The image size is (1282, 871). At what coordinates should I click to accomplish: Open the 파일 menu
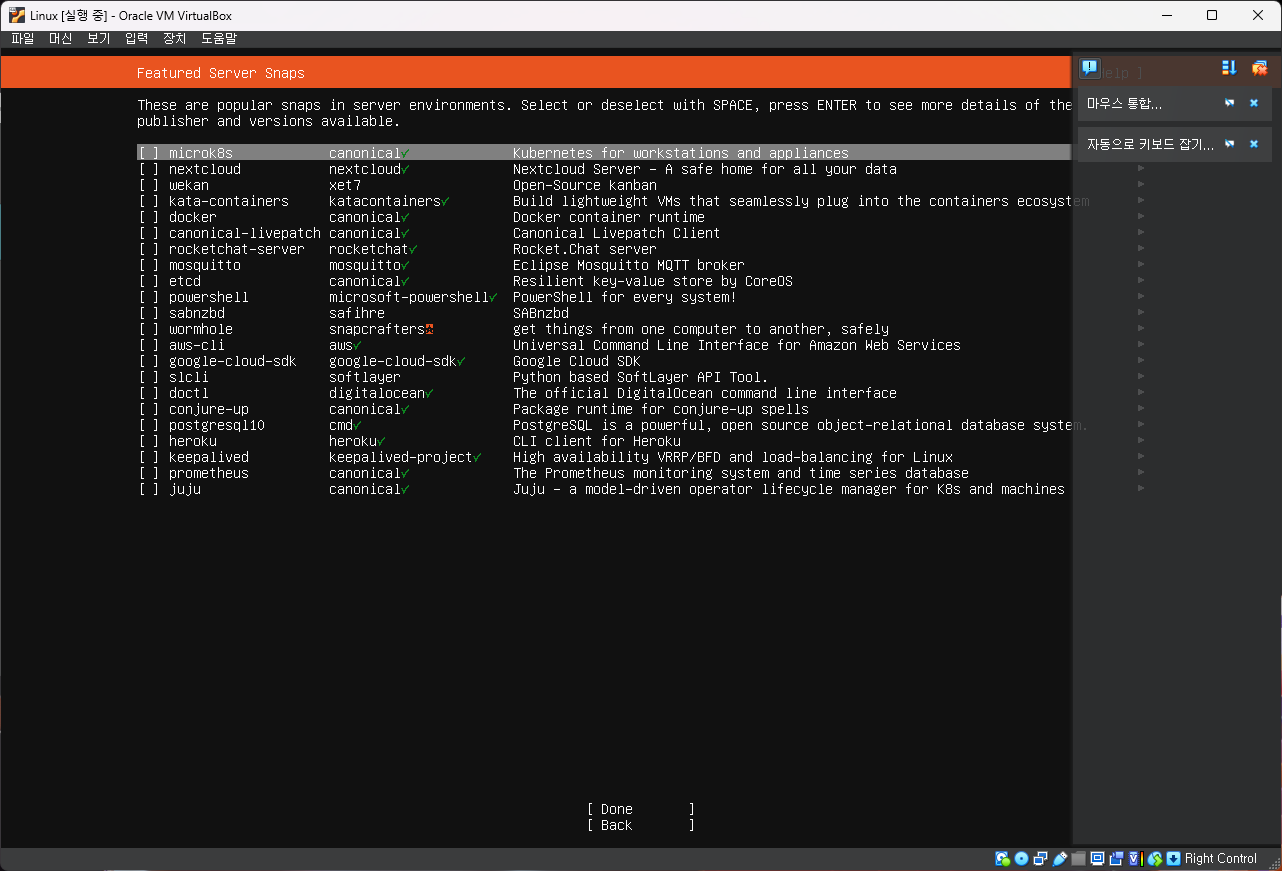[x=22, y=38]
